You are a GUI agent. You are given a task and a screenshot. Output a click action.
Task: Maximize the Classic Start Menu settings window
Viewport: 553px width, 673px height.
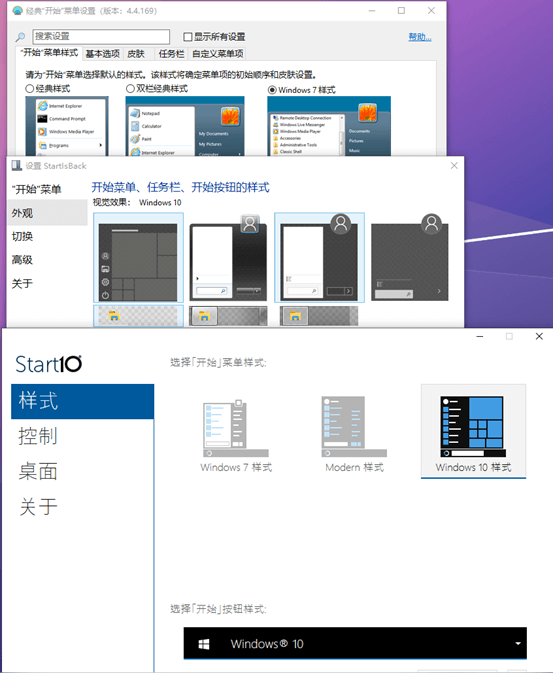[x=401, y=10]
